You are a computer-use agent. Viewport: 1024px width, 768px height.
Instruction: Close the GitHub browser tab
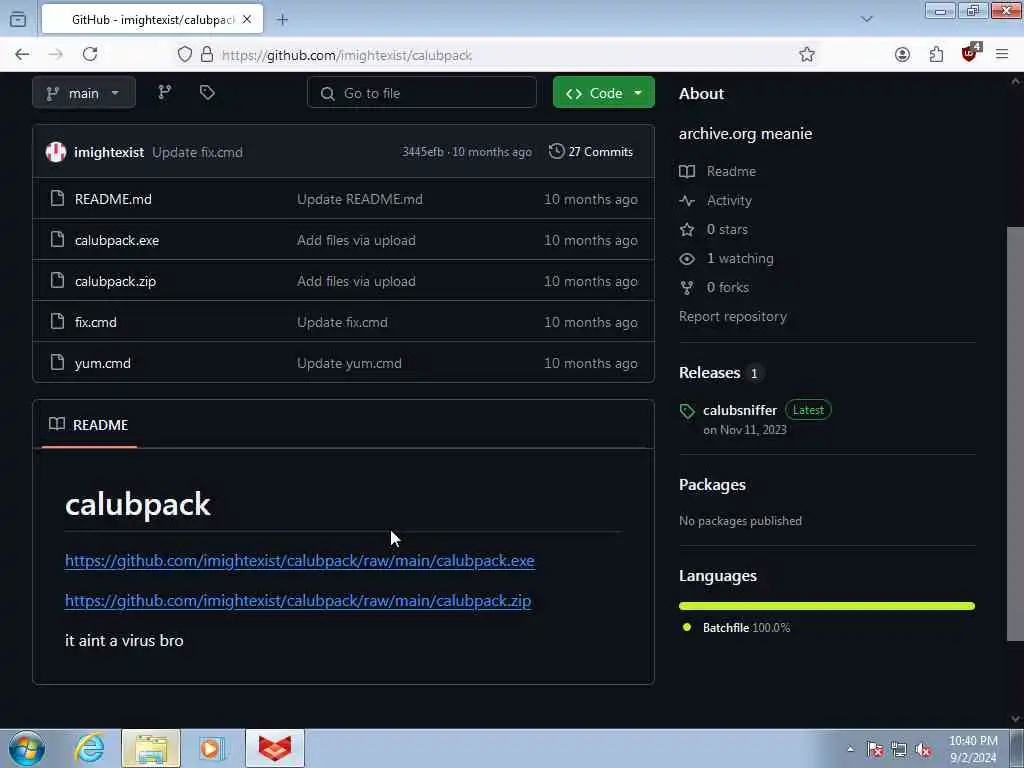coord(247,20)
